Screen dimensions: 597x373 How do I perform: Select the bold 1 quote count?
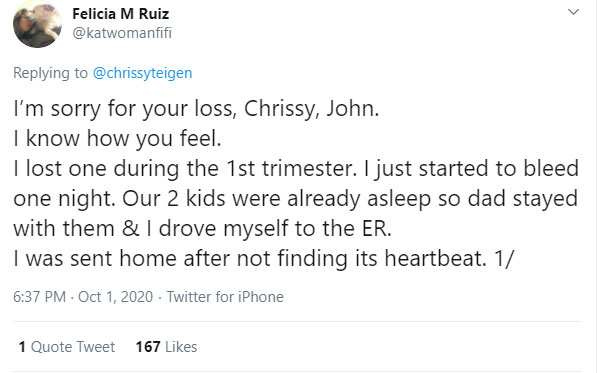22,347
